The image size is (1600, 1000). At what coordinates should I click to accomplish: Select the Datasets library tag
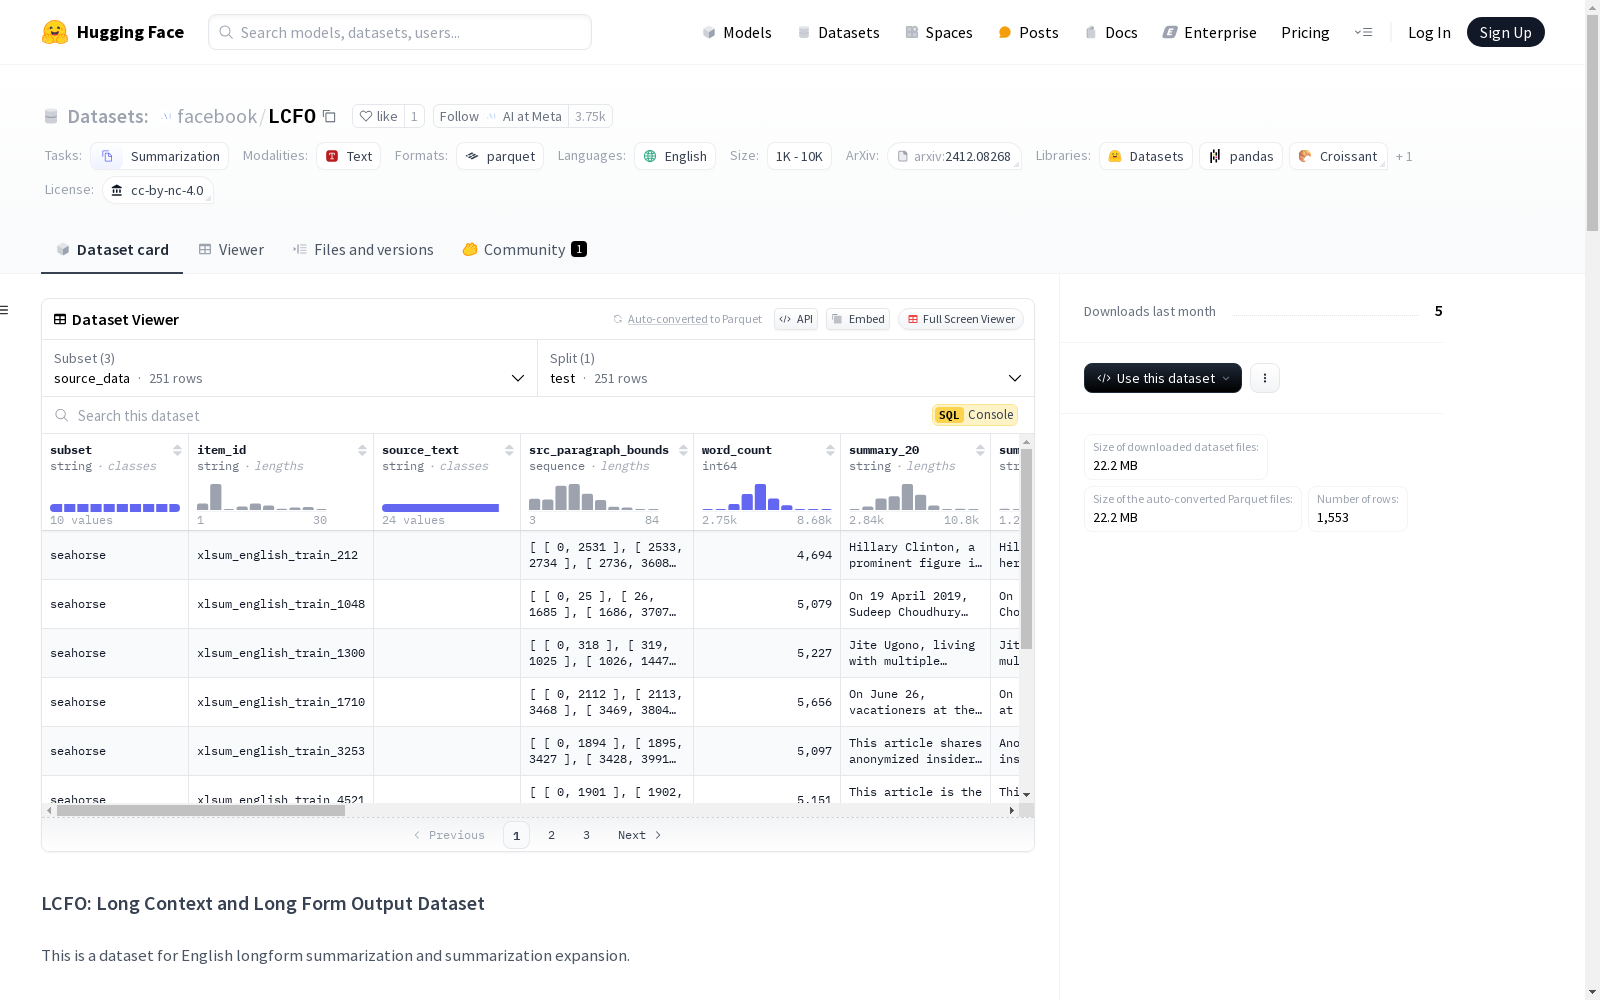click(1146, 156)
